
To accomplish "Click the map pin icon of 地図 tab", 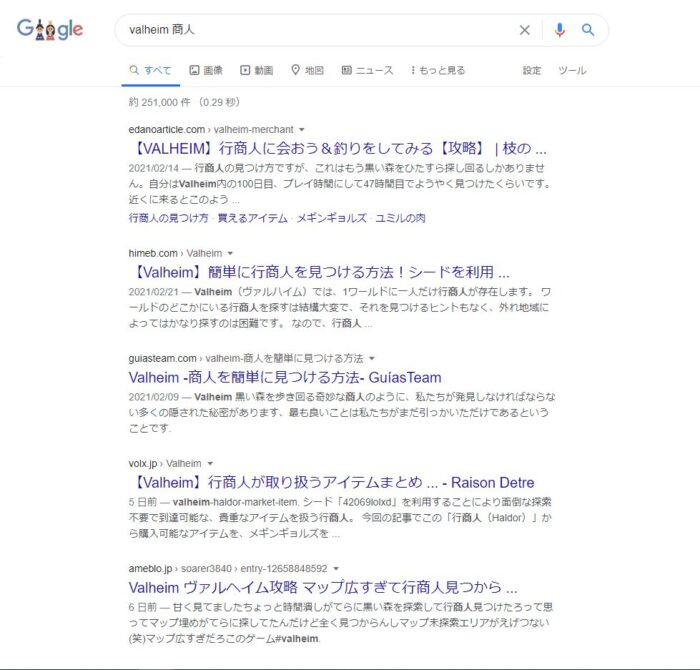I will pos(296,70).
